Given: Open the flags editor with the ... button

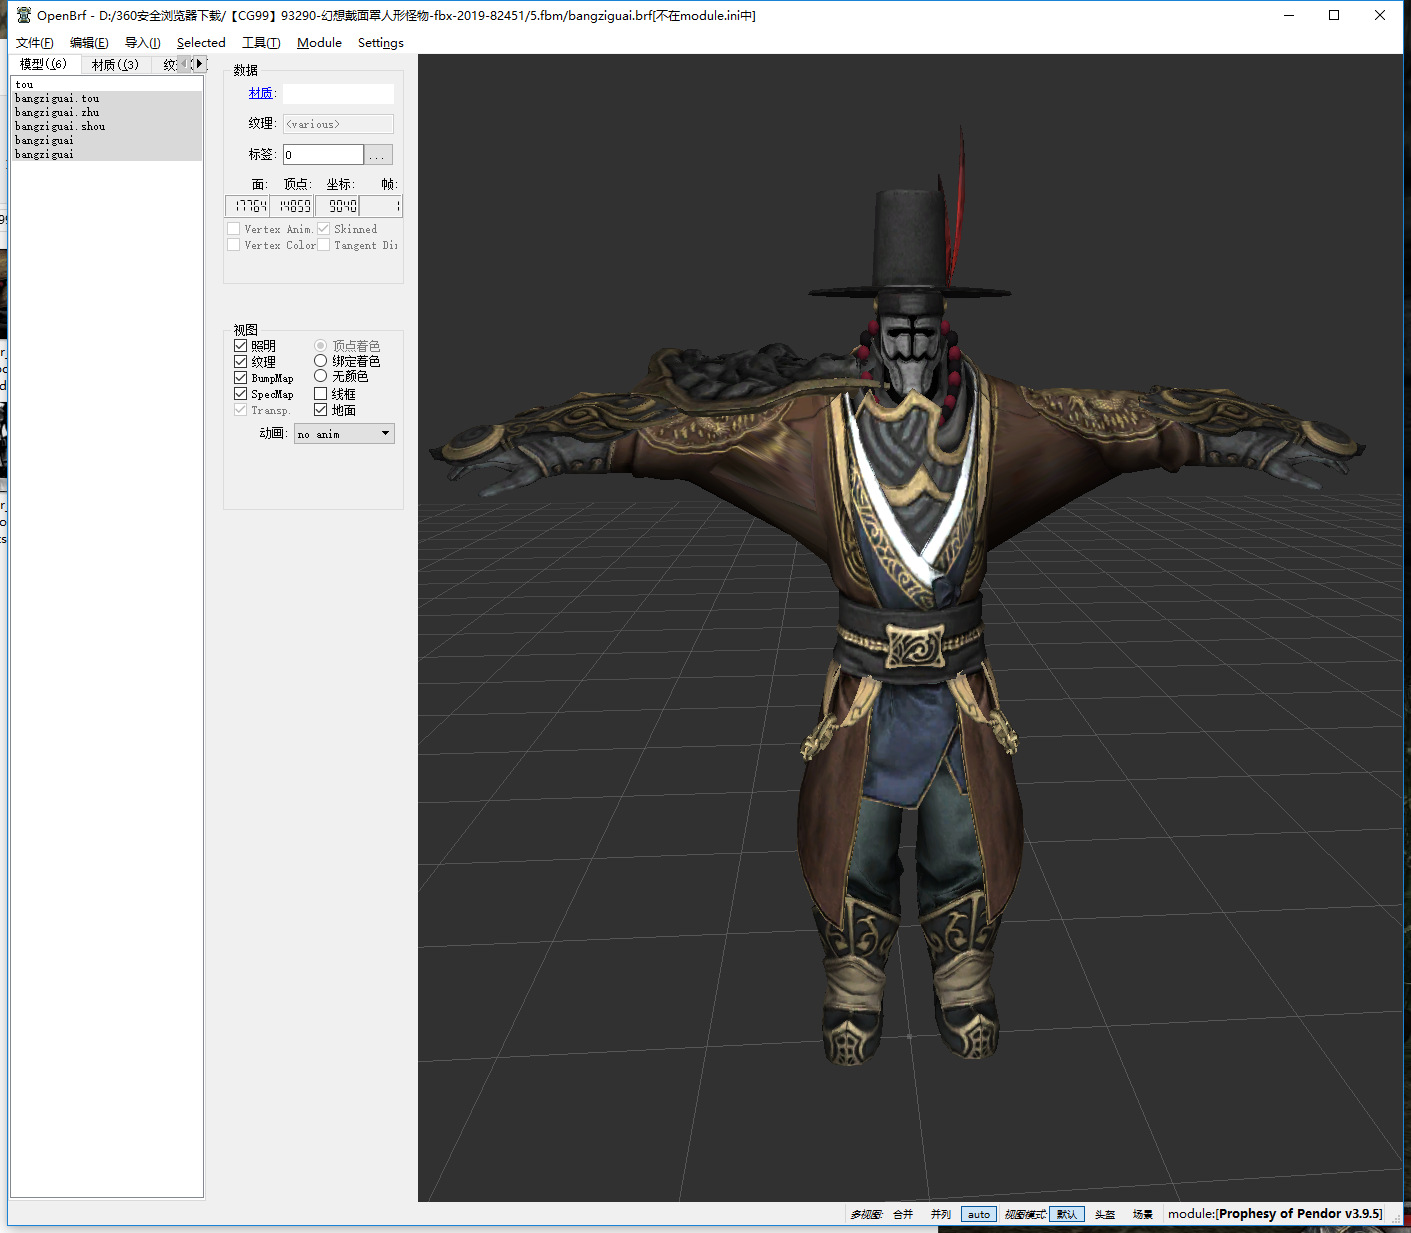Looking at the screenshot, I should click(378, 154).
